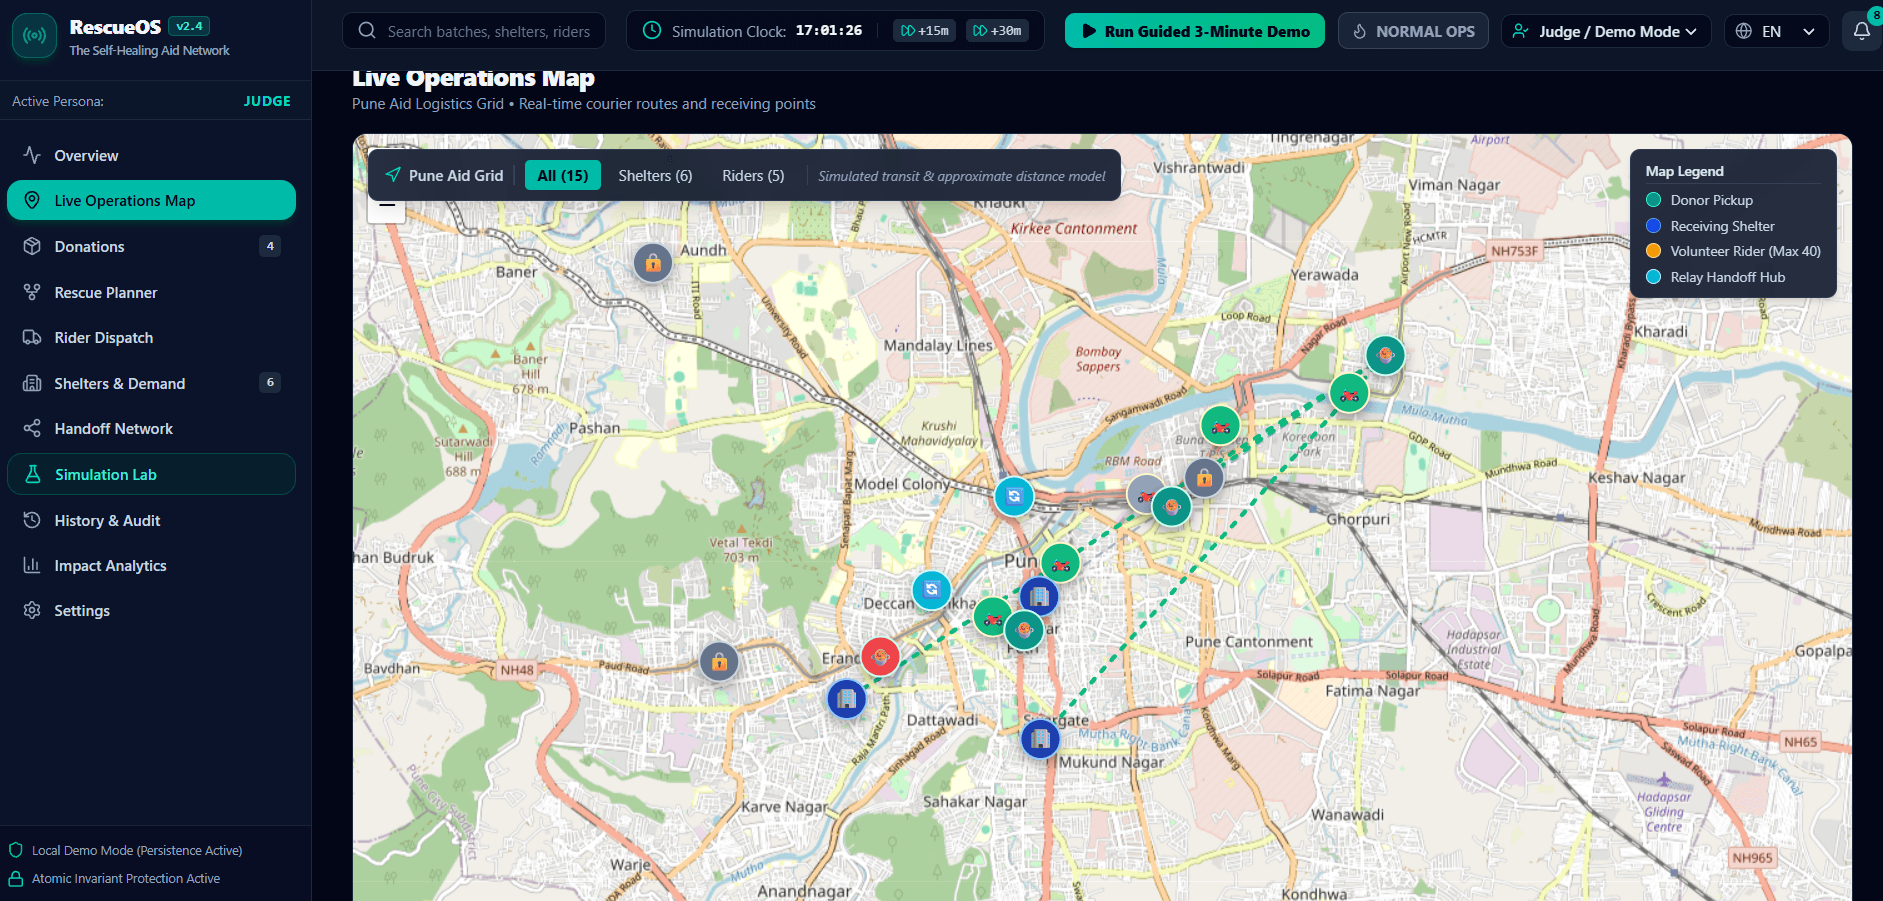The image size is (1883, 901).
Task: Go to Rescue Planner
Action: tap(151, 292)
